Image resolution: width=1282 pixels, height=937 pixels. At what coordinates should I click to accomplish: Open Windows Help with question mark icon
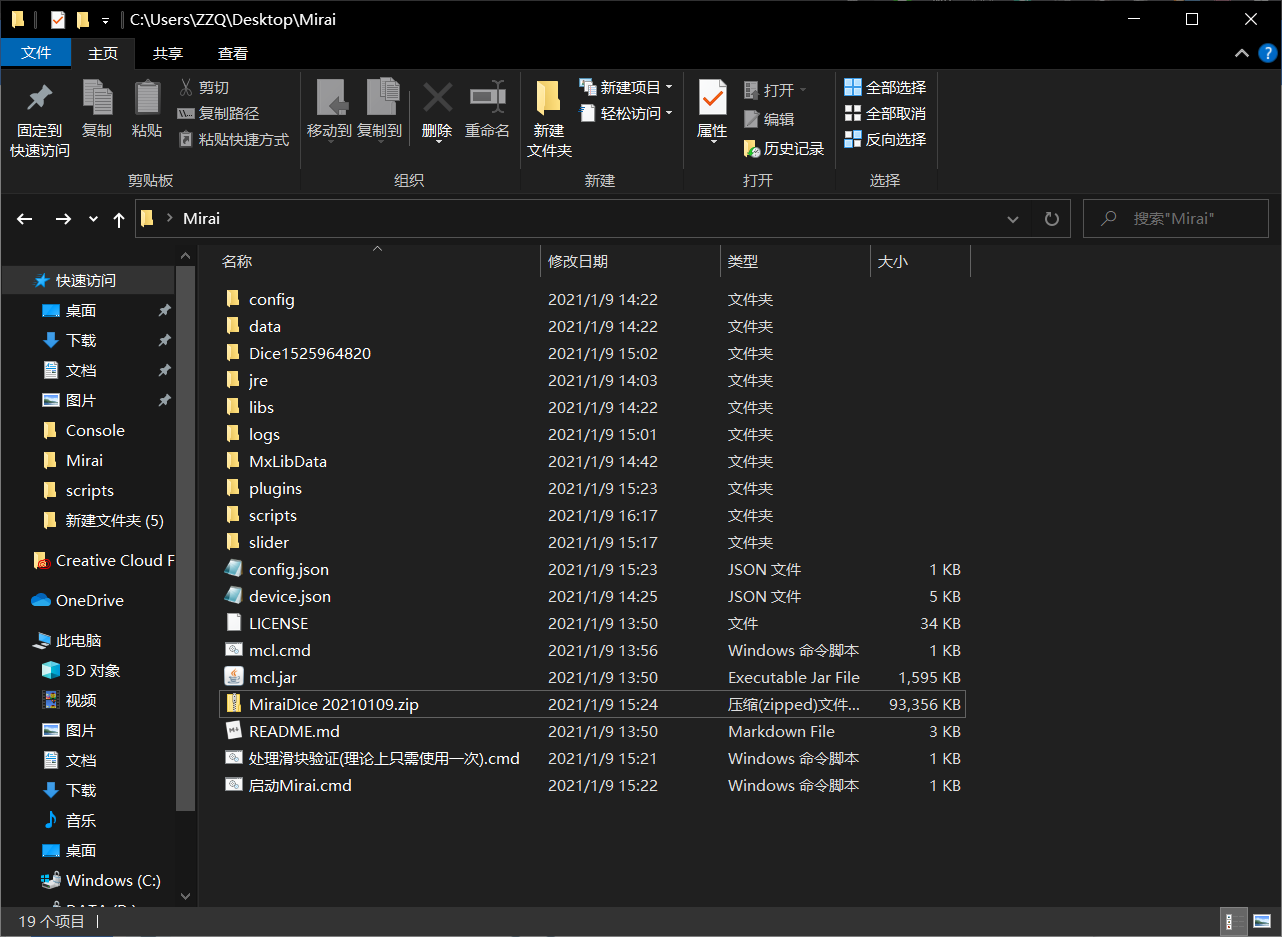(x=1266, y=54)
